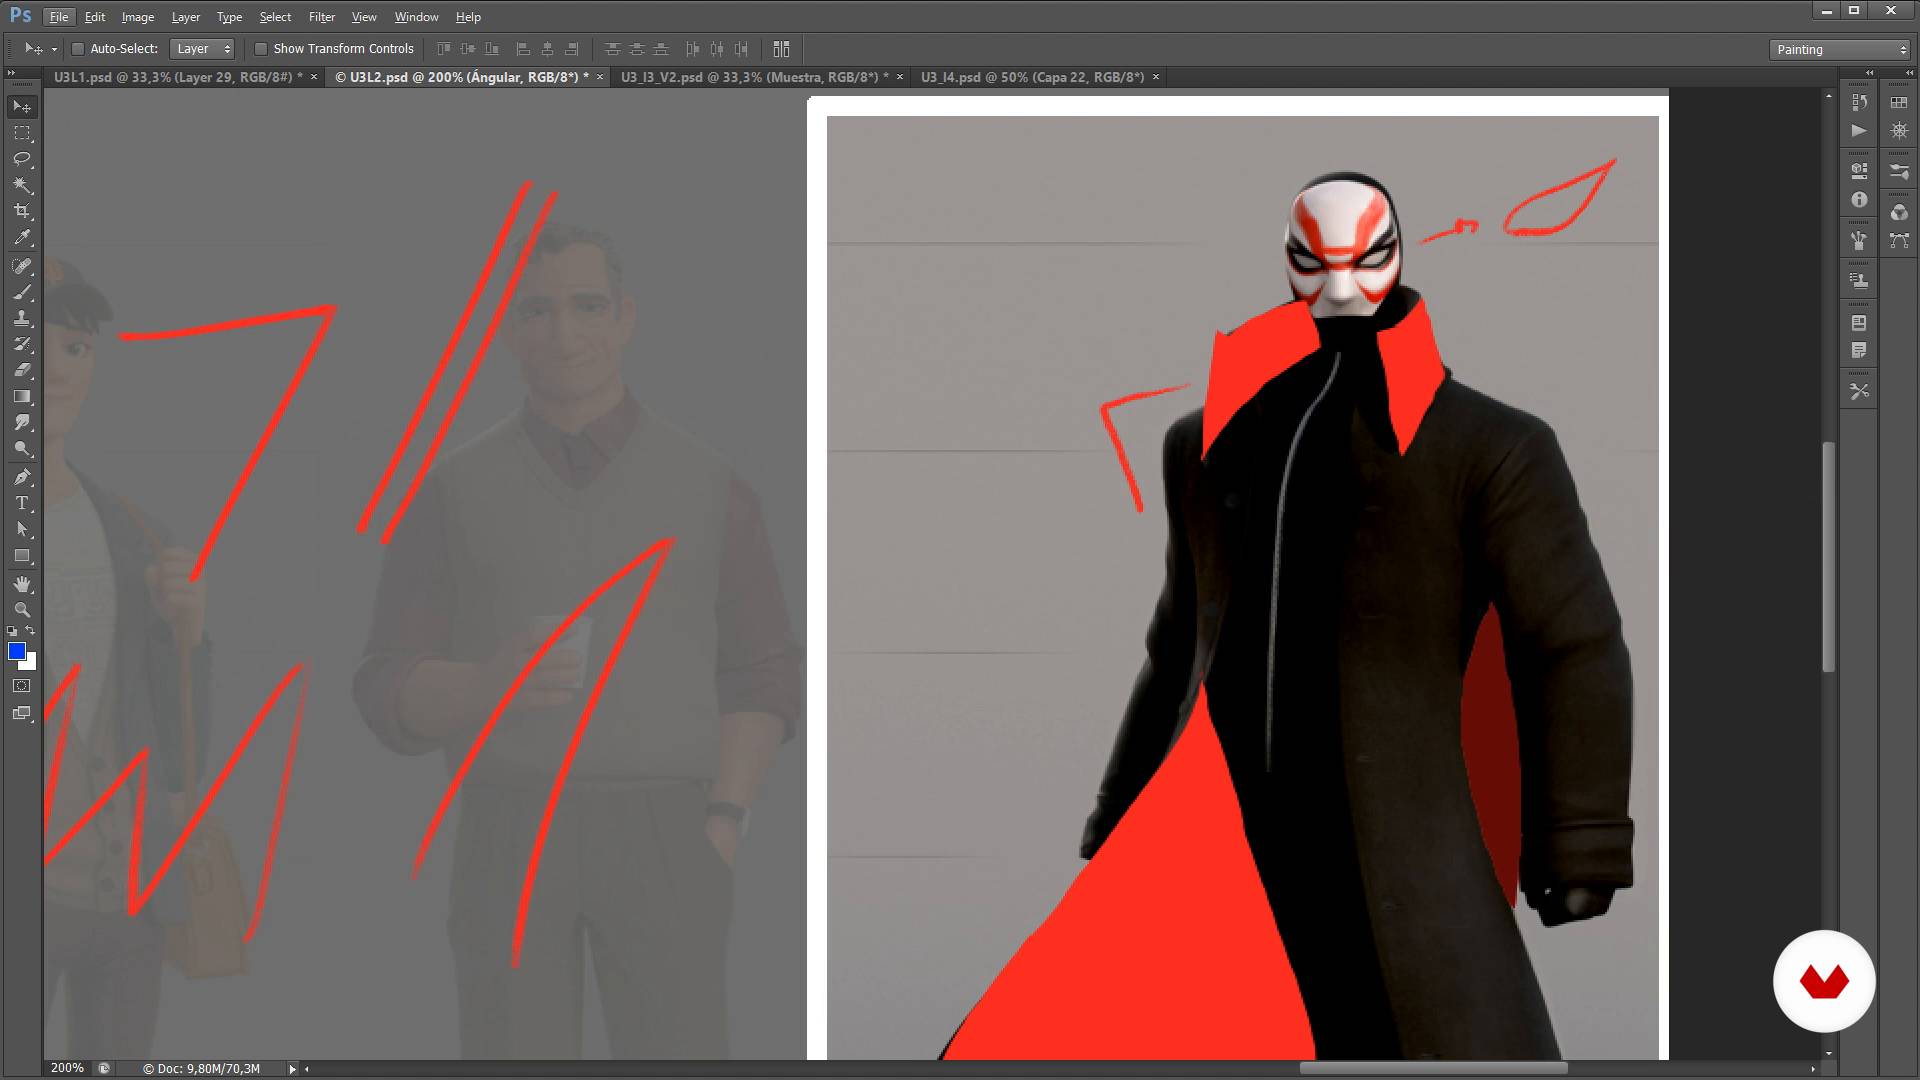Select the Magic Wand tool
Screen dimensions: 1920x1080
[x=22, y=185]
